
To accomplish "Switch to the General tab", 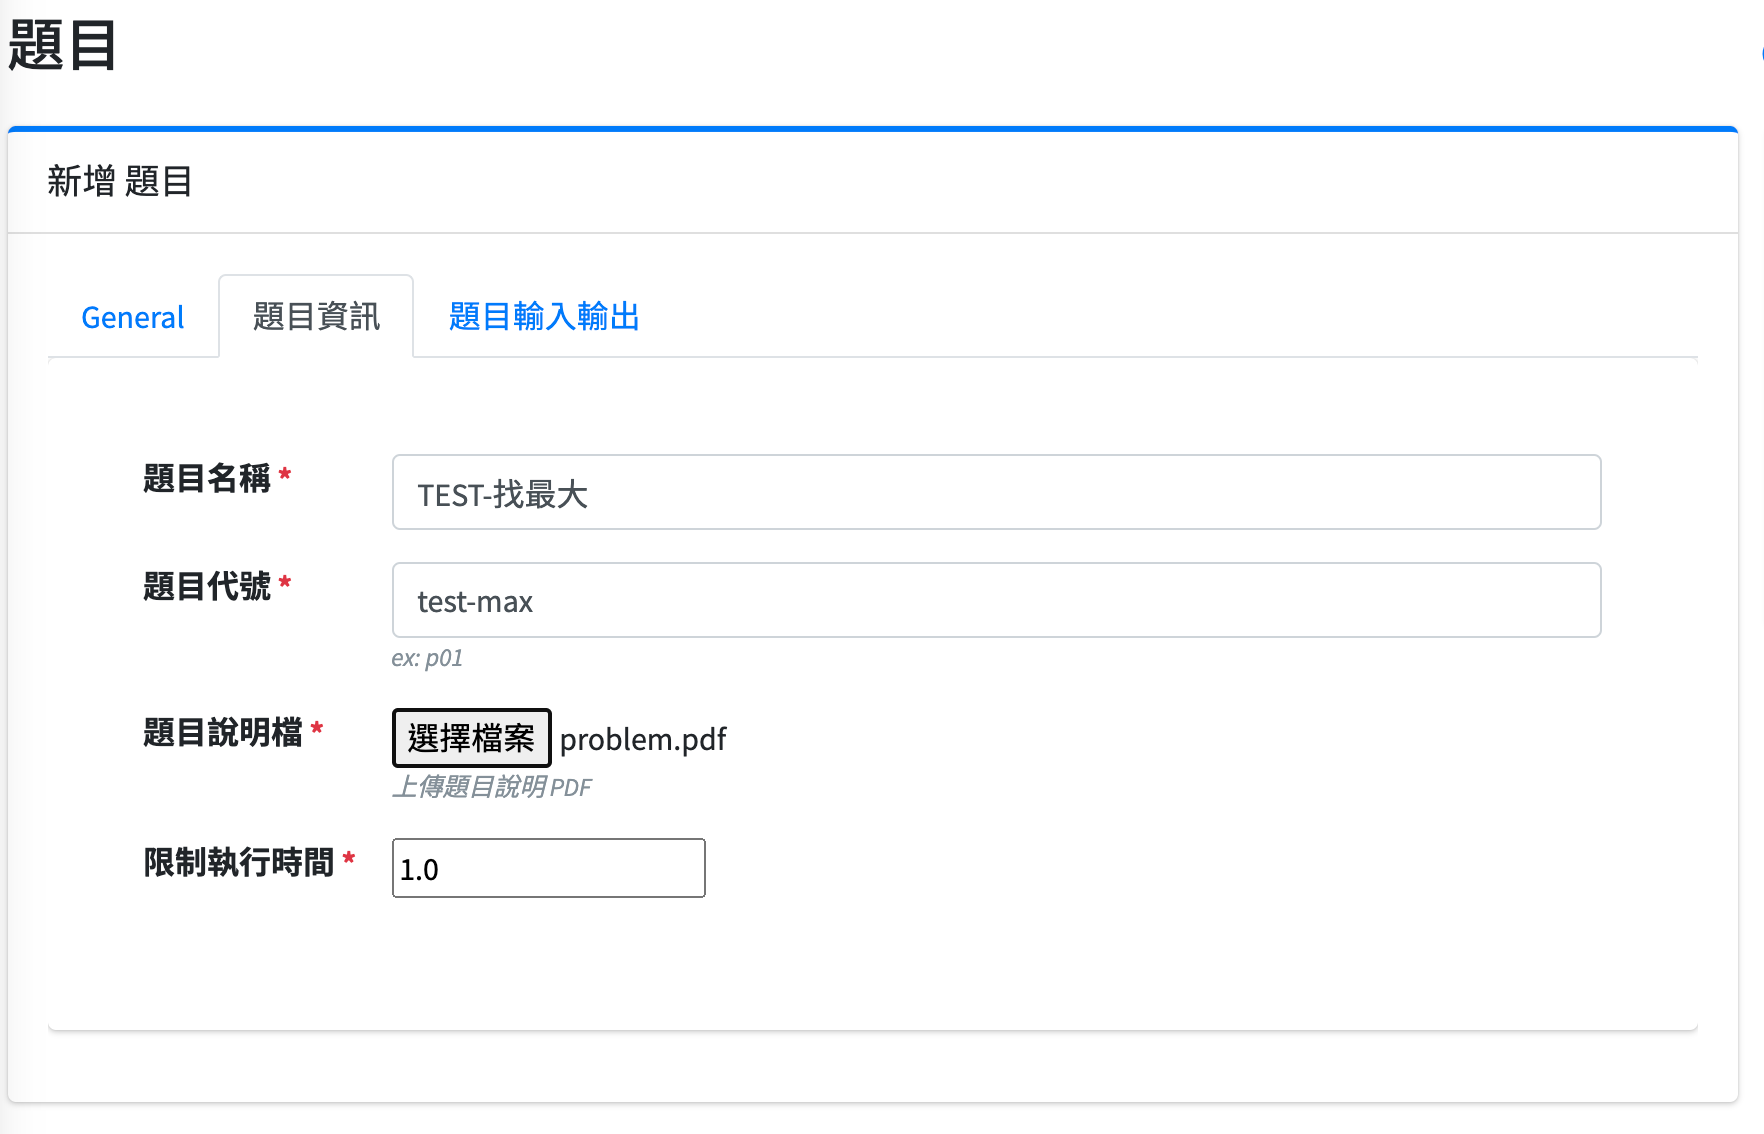I will [133, 317].
